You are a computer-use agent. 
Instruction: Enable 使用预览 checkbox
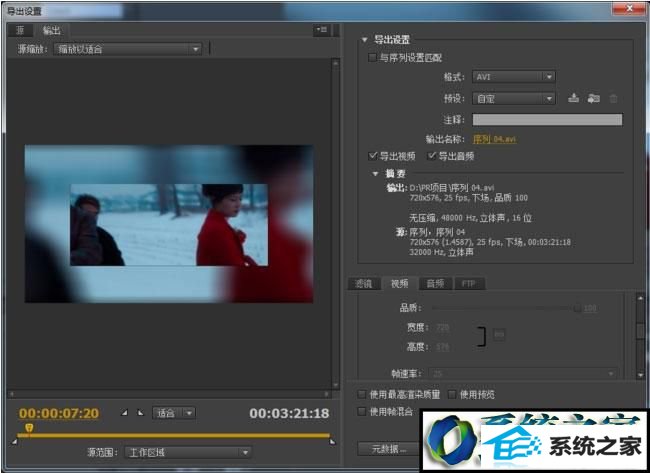tap(452, 394)
